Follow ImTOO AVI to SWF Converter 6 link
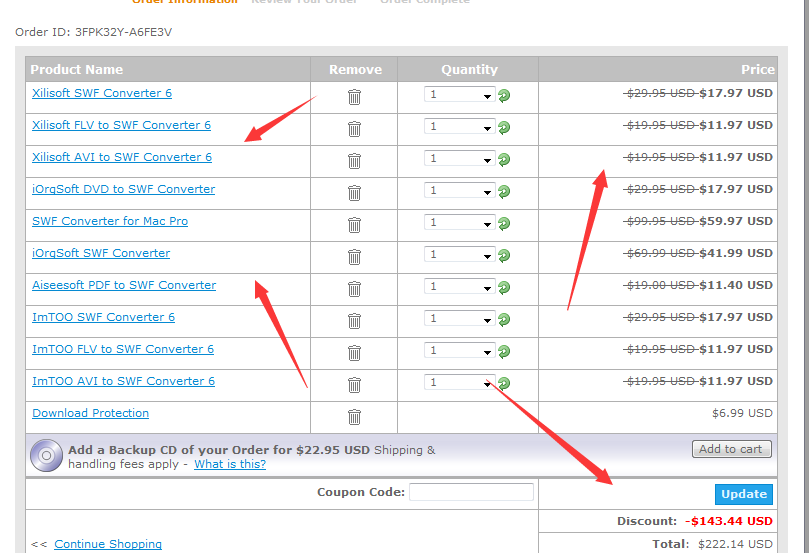This screenshot has width=809, height=553. [123, 381]
